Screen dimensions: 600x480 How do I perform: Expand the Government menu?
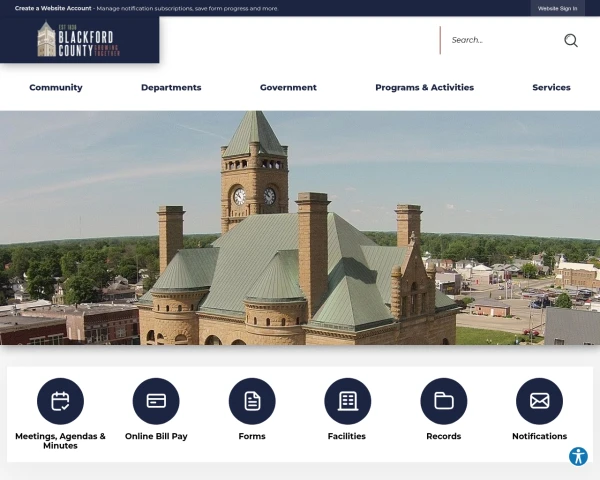pos(288,87)
